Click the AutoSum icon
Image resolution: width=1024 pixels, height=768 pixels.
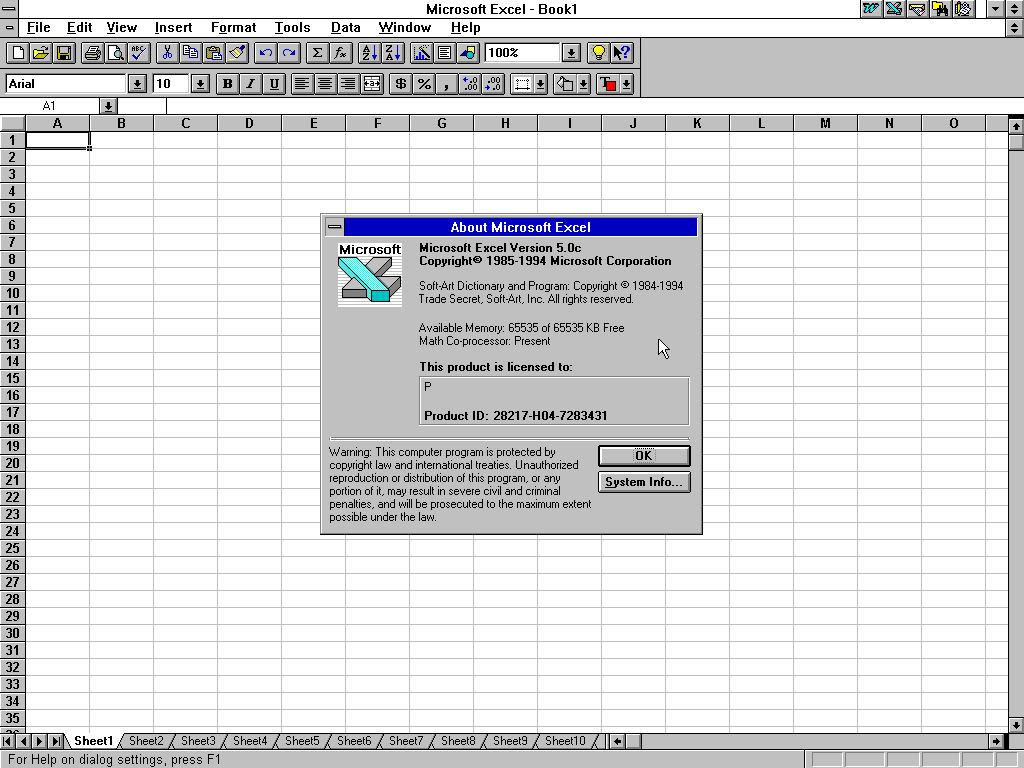click(315, 53)
